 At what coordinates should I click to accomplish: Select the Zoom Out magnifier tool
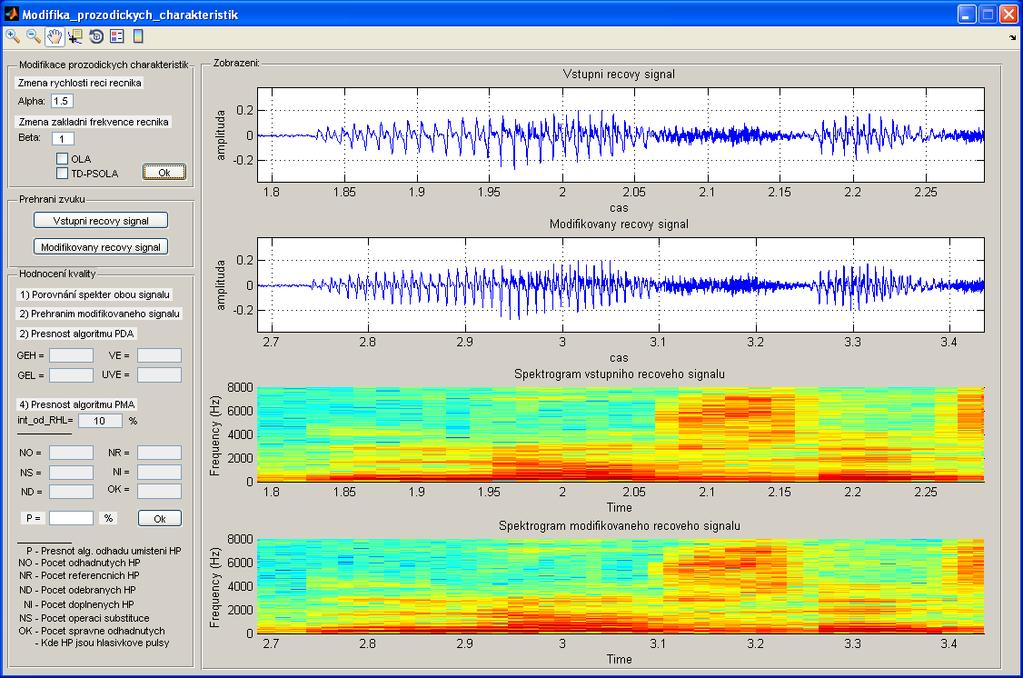(x=33, y=37)
